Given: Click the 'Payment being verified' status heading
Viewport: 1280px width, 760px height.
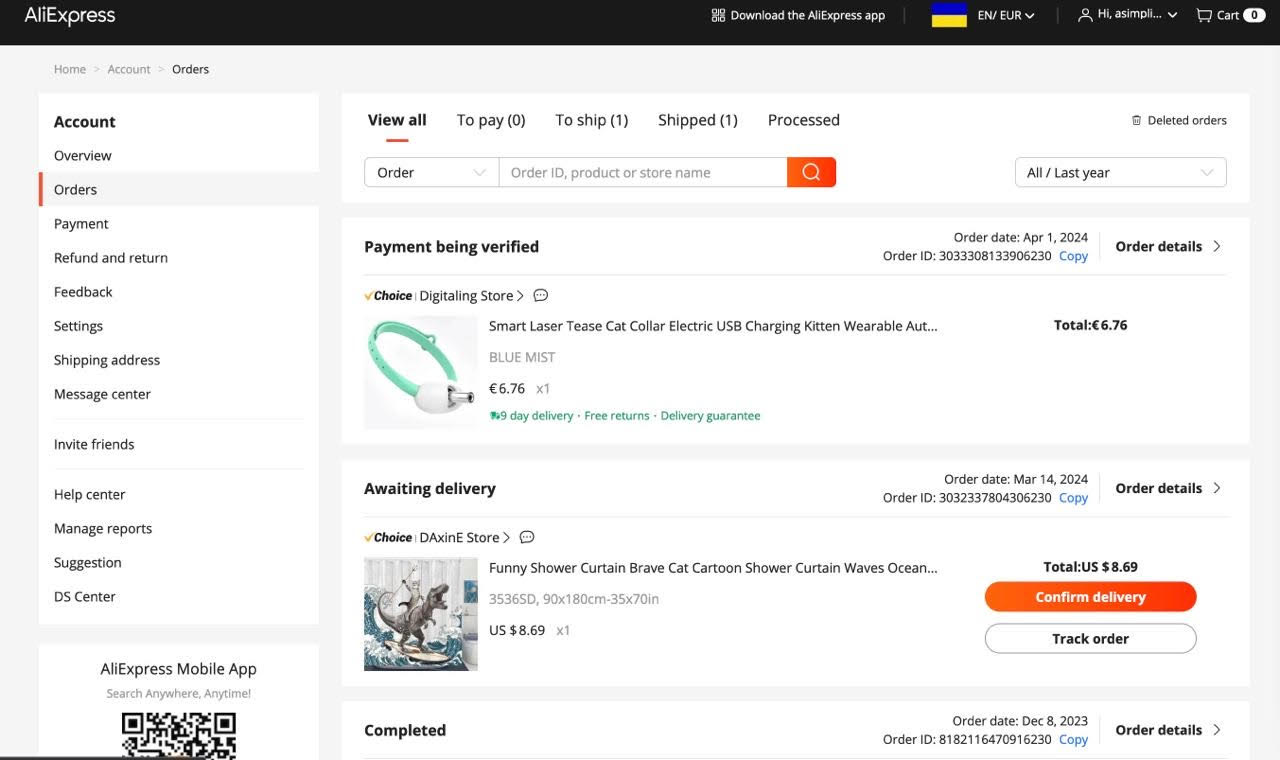Looking at the screenshot, I should coord(451,247).
